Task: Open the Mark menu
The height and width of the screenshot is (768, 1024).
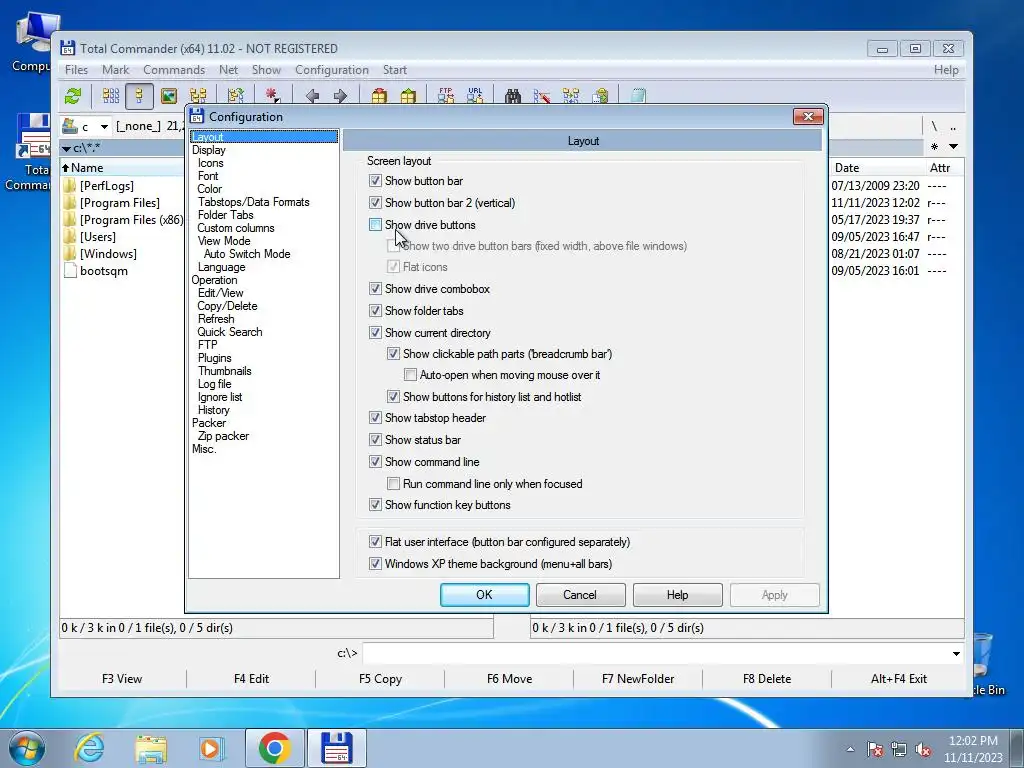Action: pyautogui.click(x=116, y=70)
